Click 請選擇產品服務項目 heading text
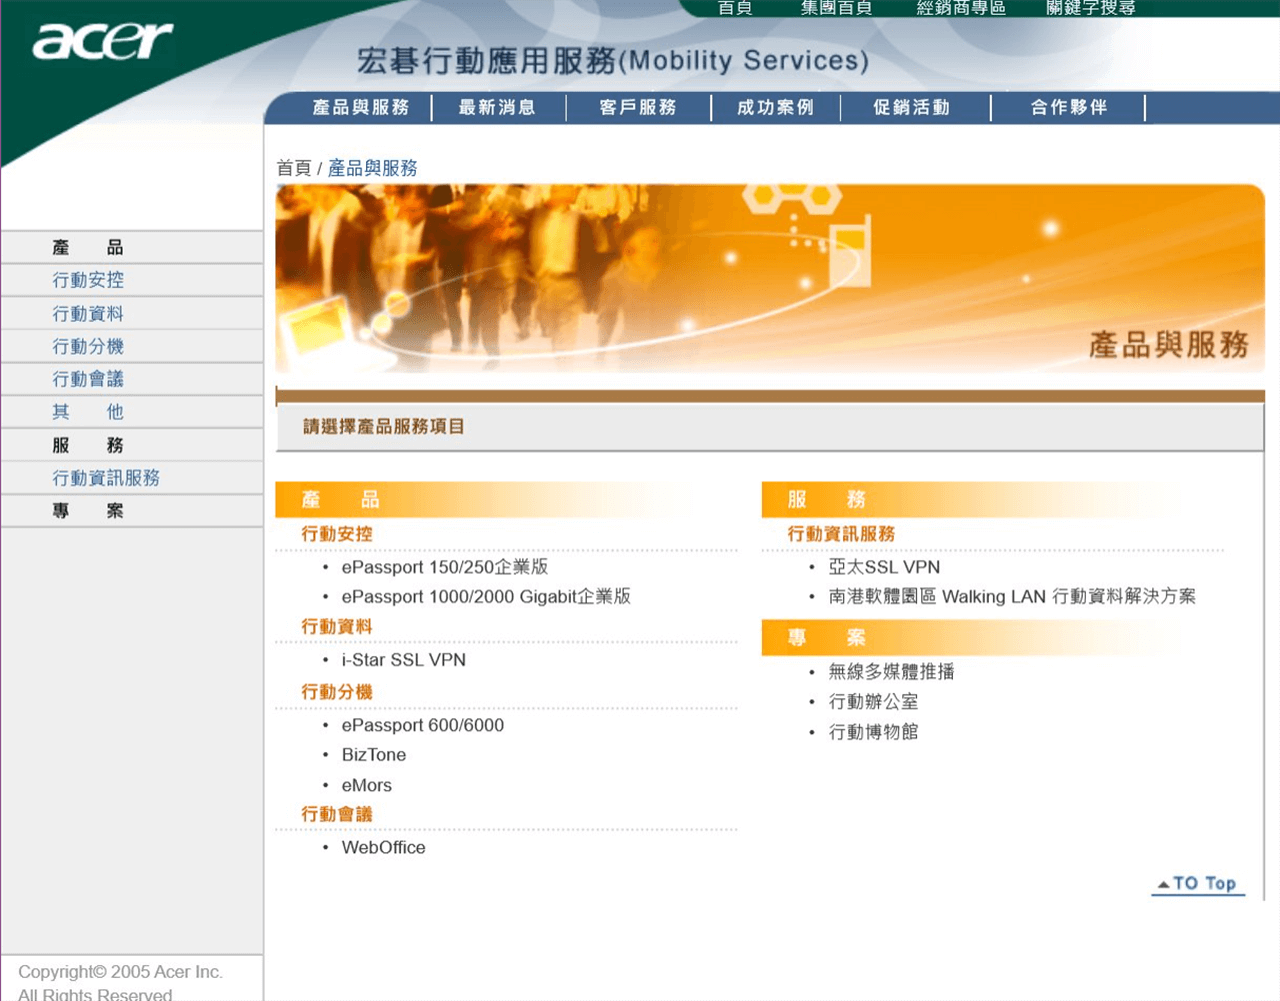The height and width of the screenshot is (1001, 1280). point(384,427)
